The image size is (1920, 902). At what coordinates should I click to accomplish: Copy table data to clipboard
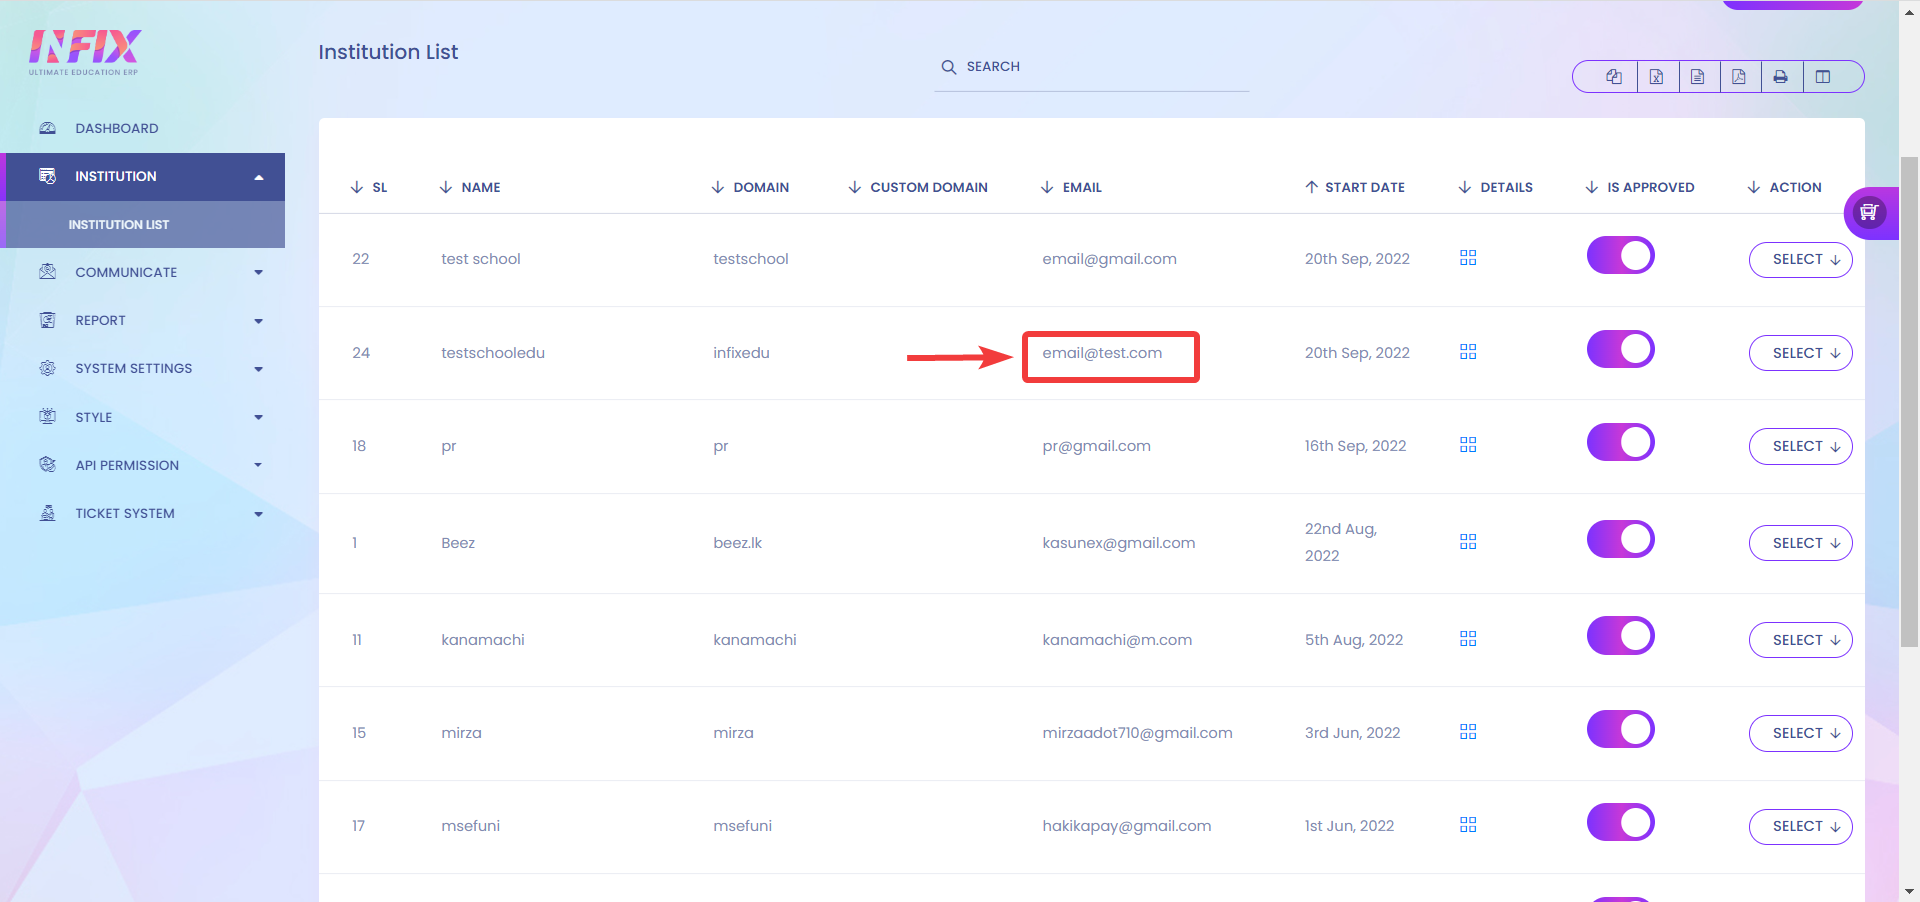click(x=1613, y=77)
